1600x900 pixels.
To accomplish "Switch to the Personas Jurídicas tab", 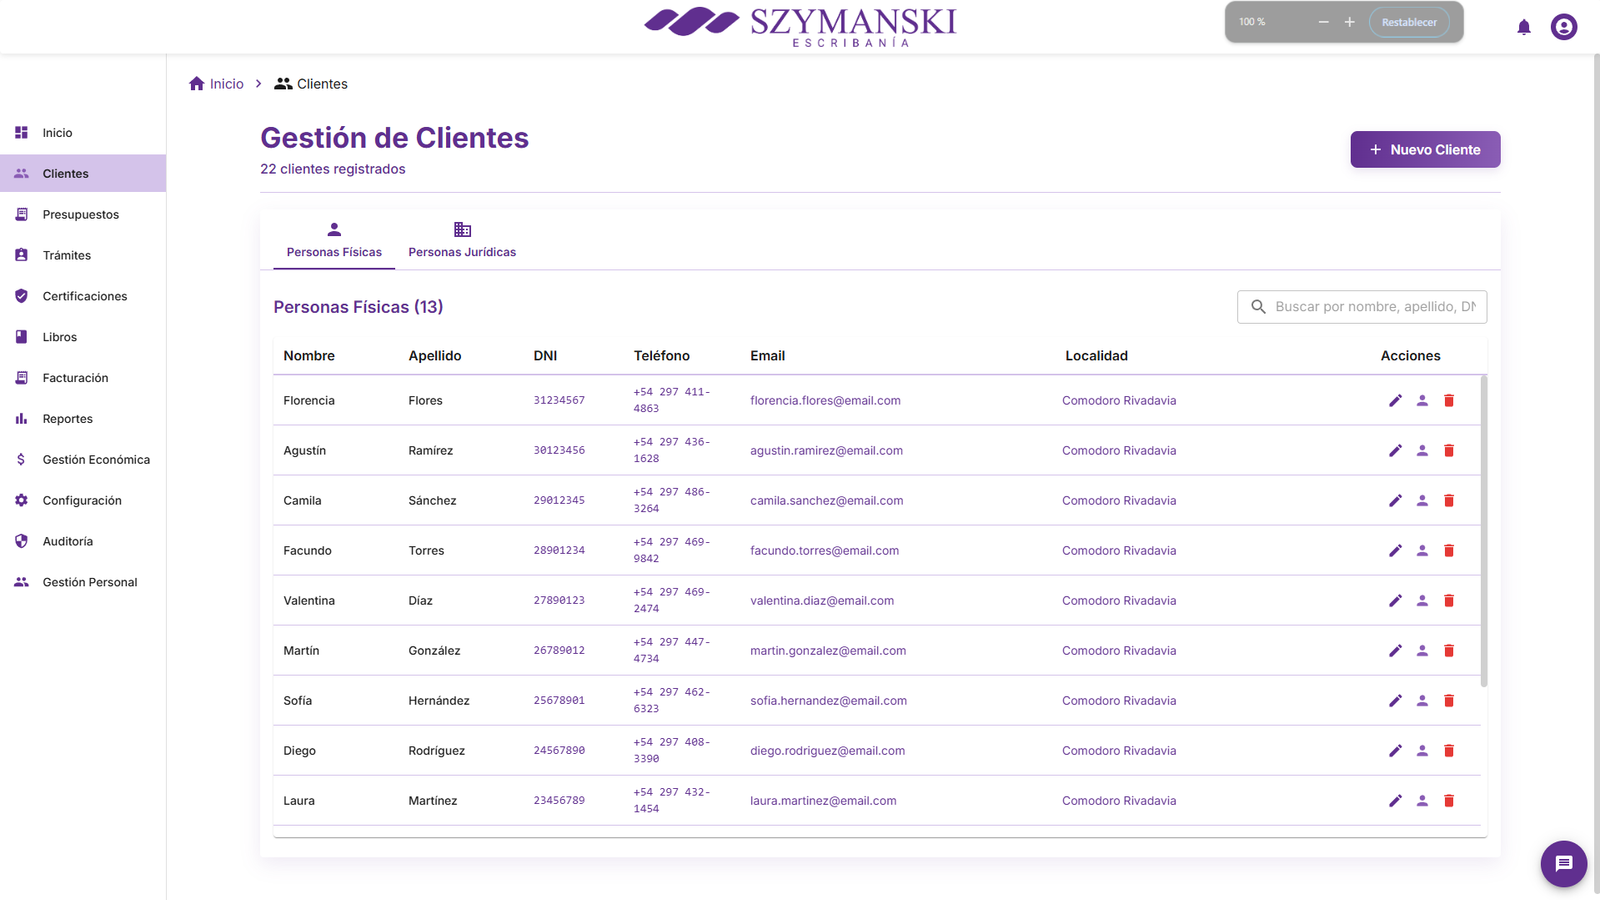I will 462,241.
